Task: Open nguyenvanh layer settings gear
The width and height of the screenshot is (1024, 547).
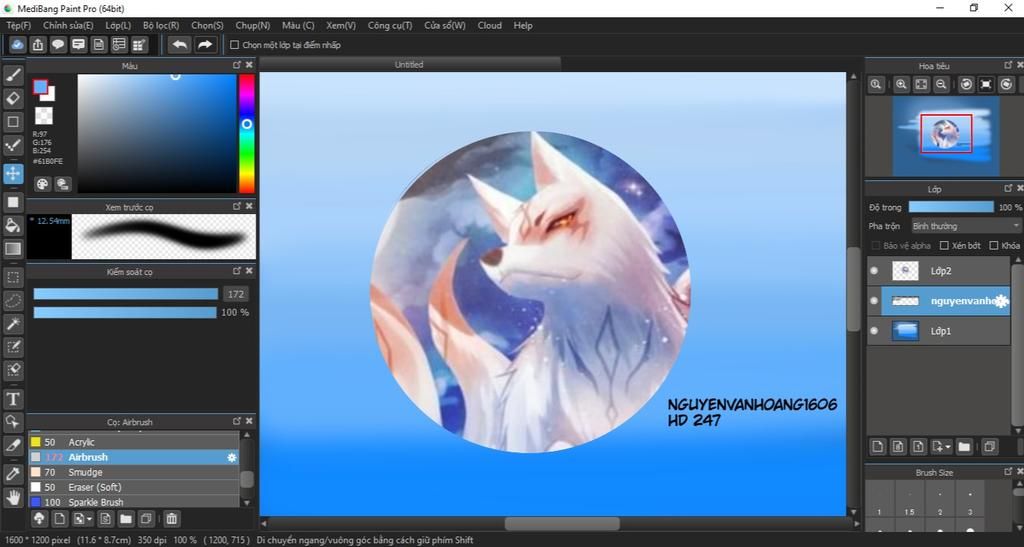Action: pos(1000,301)
